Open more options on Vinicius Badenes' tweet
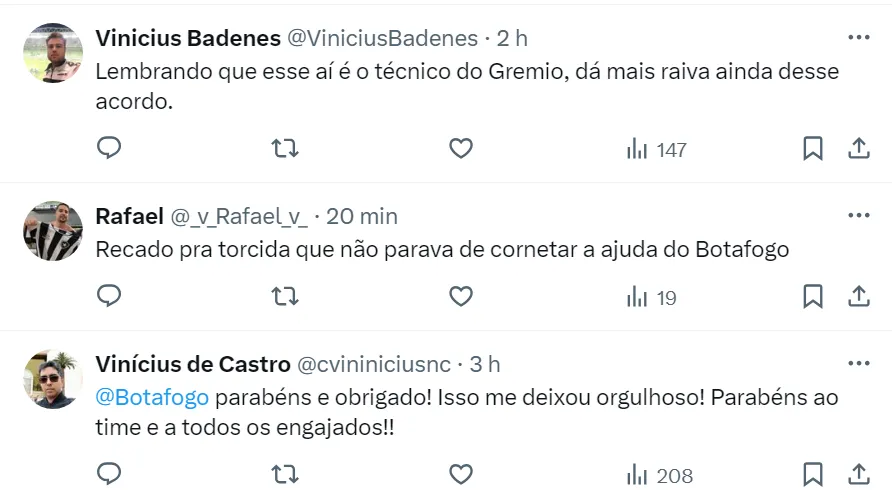The height and width of the screenshot is (490, 892). 858,38
